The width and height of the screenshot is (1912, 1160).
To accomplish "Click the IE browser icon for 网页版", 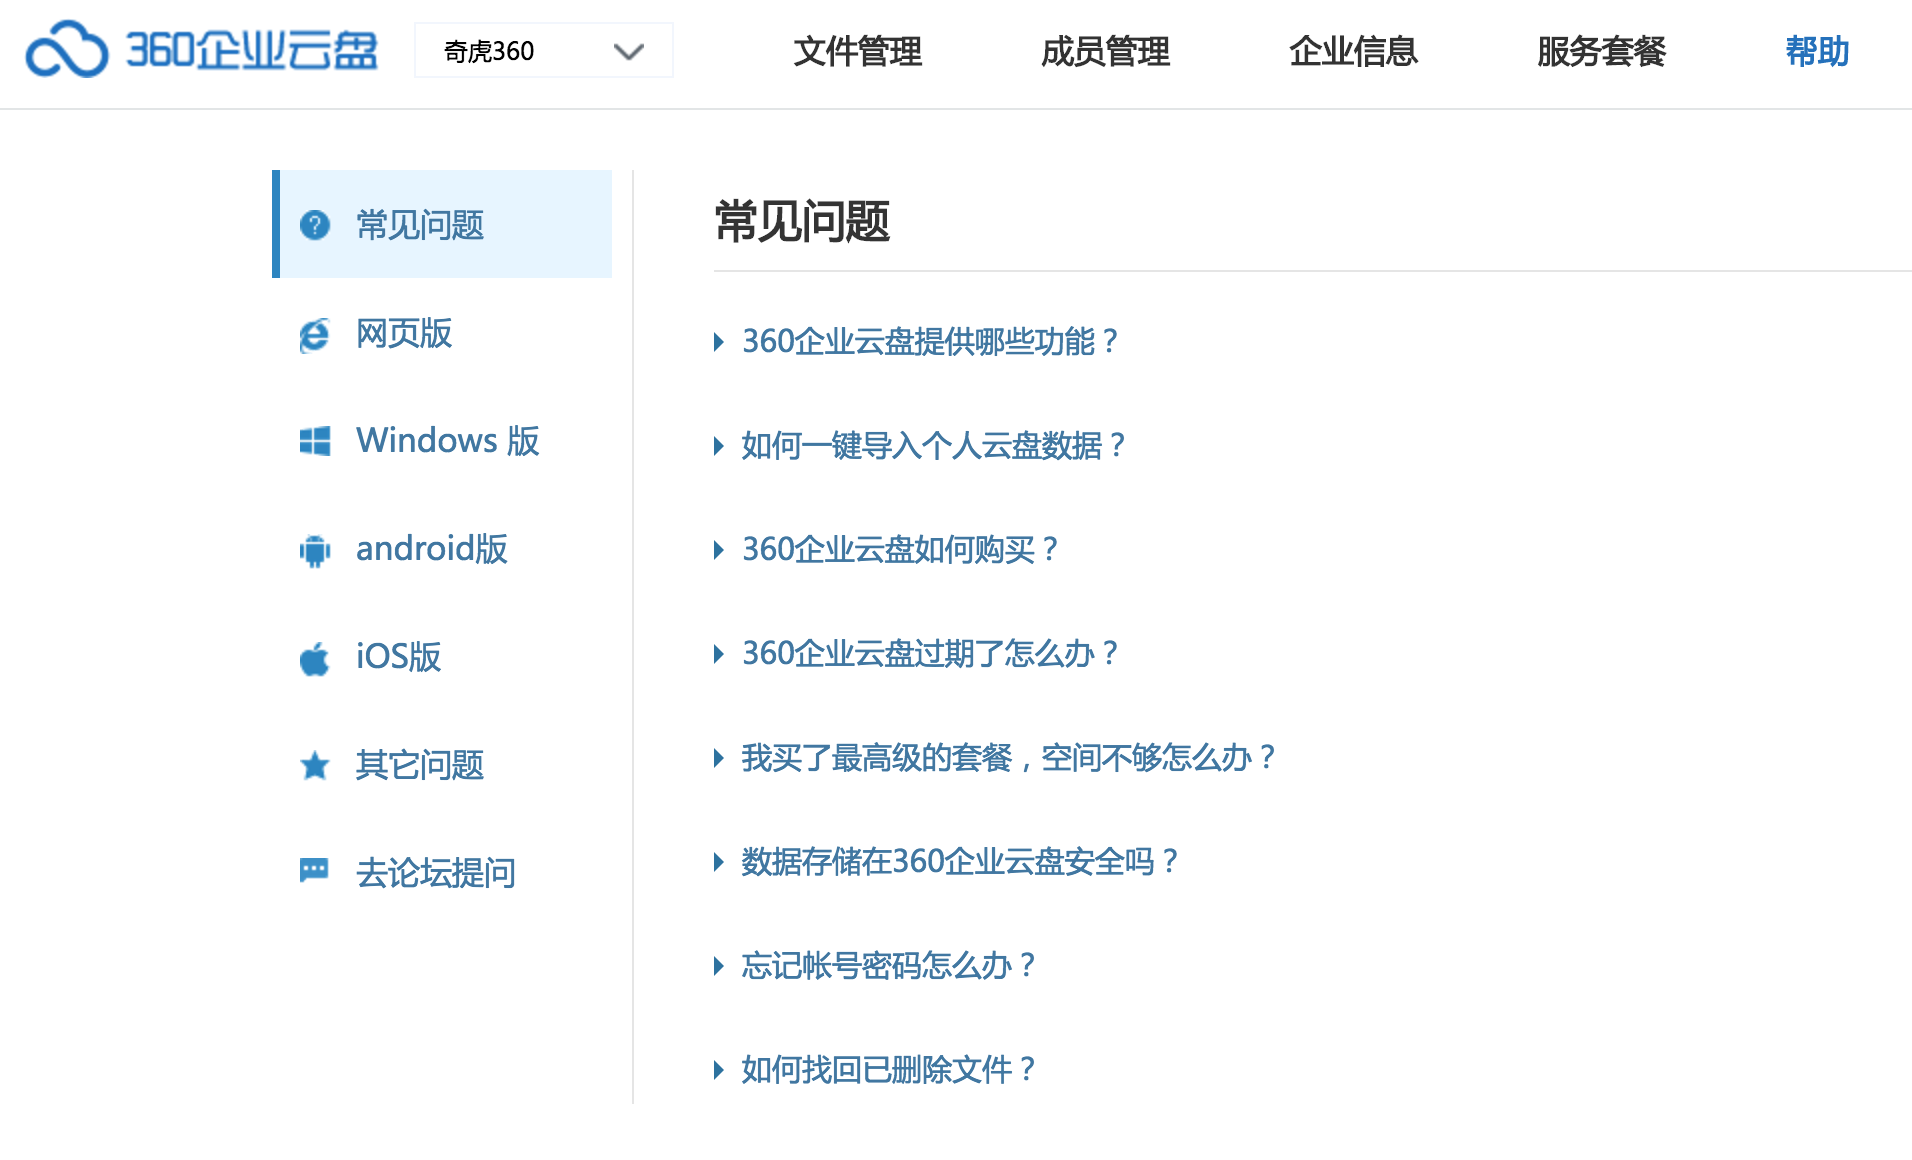I will (x=314, y=335).
